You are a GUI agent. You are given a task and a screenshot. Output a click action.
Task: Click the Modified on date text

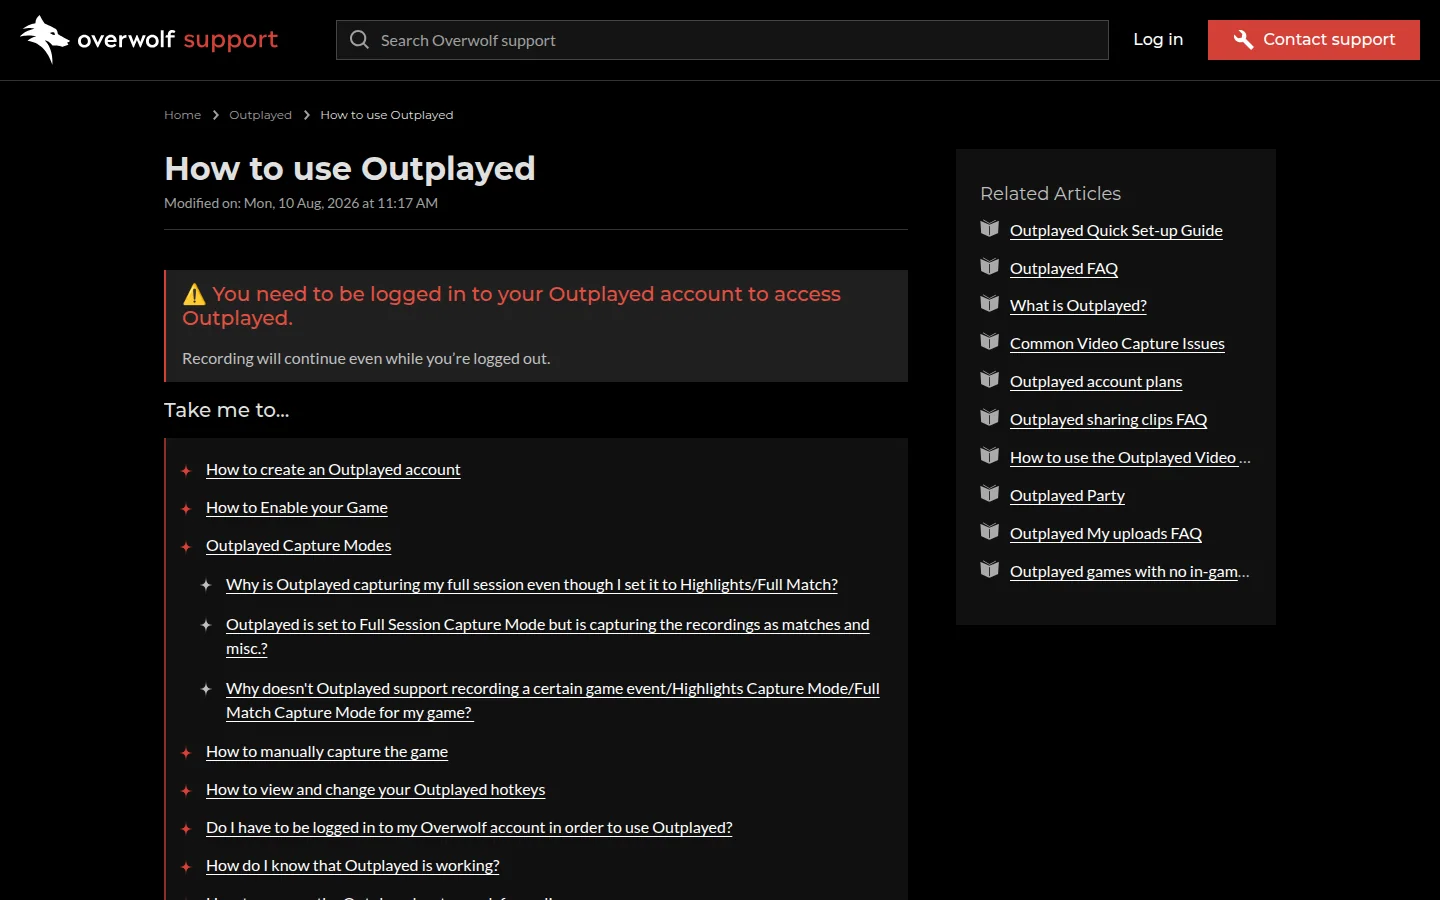pyautogui.click(x=301, y=203)
